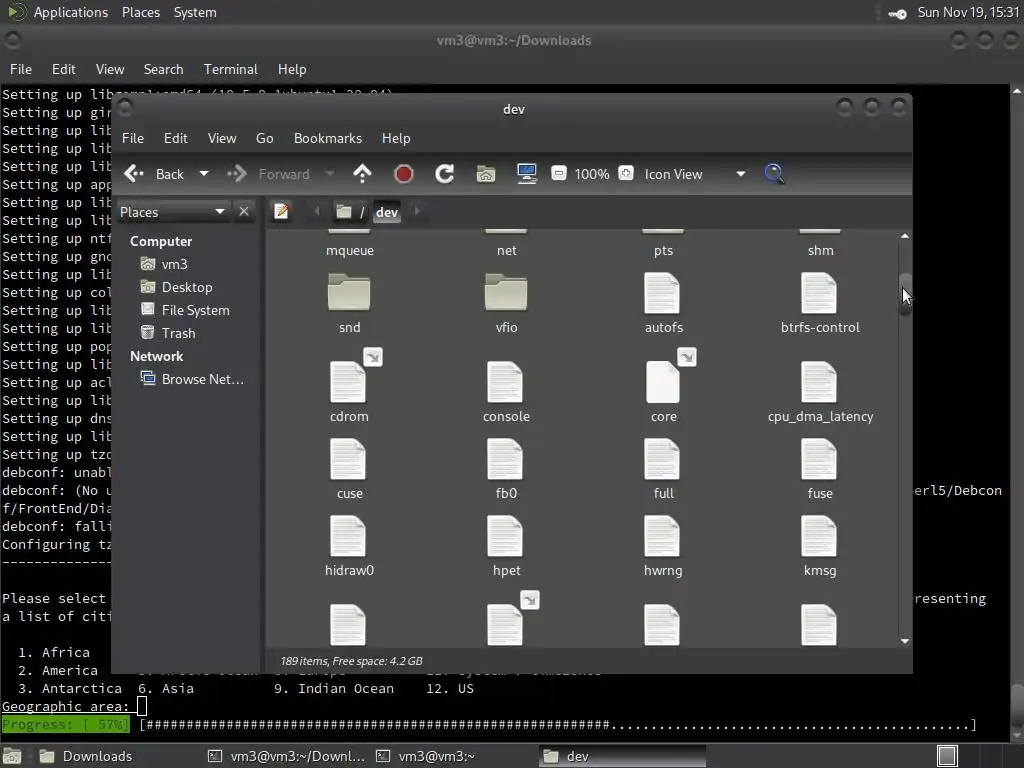Select the vfio folder icon
This screenshot has width=1024, height=768.
[506, 293]
